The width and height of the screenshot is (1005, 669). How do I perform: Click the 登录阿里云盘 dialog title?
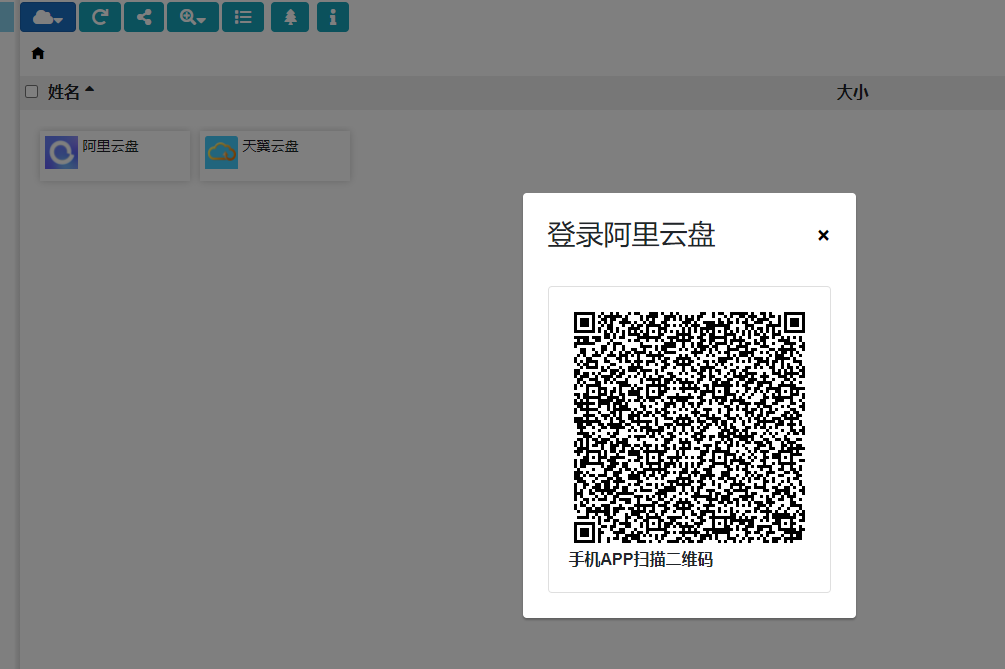(631, 235)
